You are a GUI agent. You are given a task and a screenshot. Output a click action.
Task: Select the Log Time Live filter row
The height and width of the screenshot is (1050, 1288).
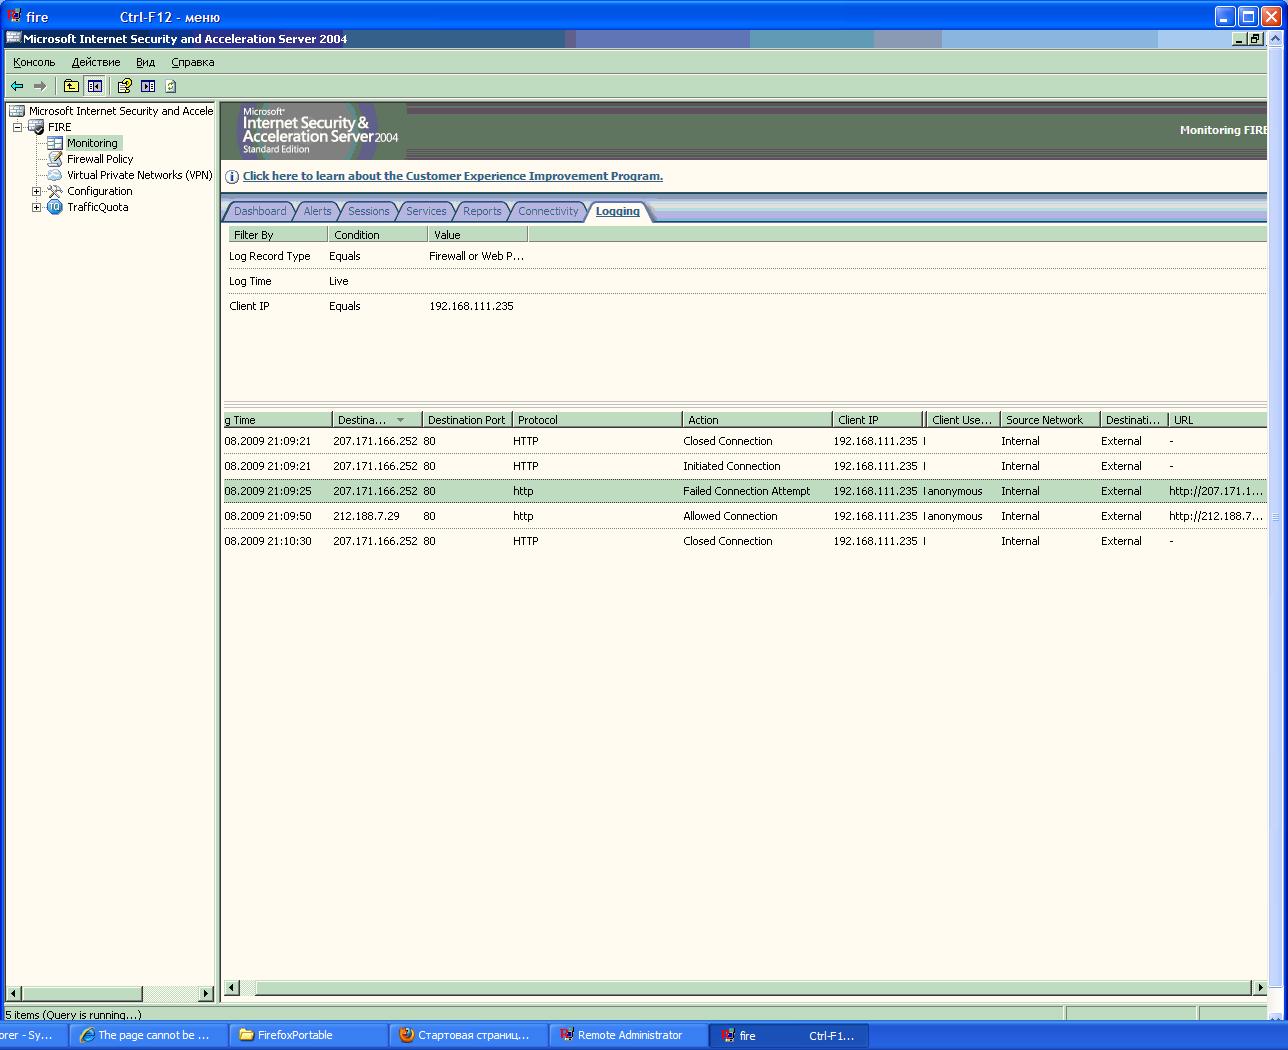coord(745,281)
